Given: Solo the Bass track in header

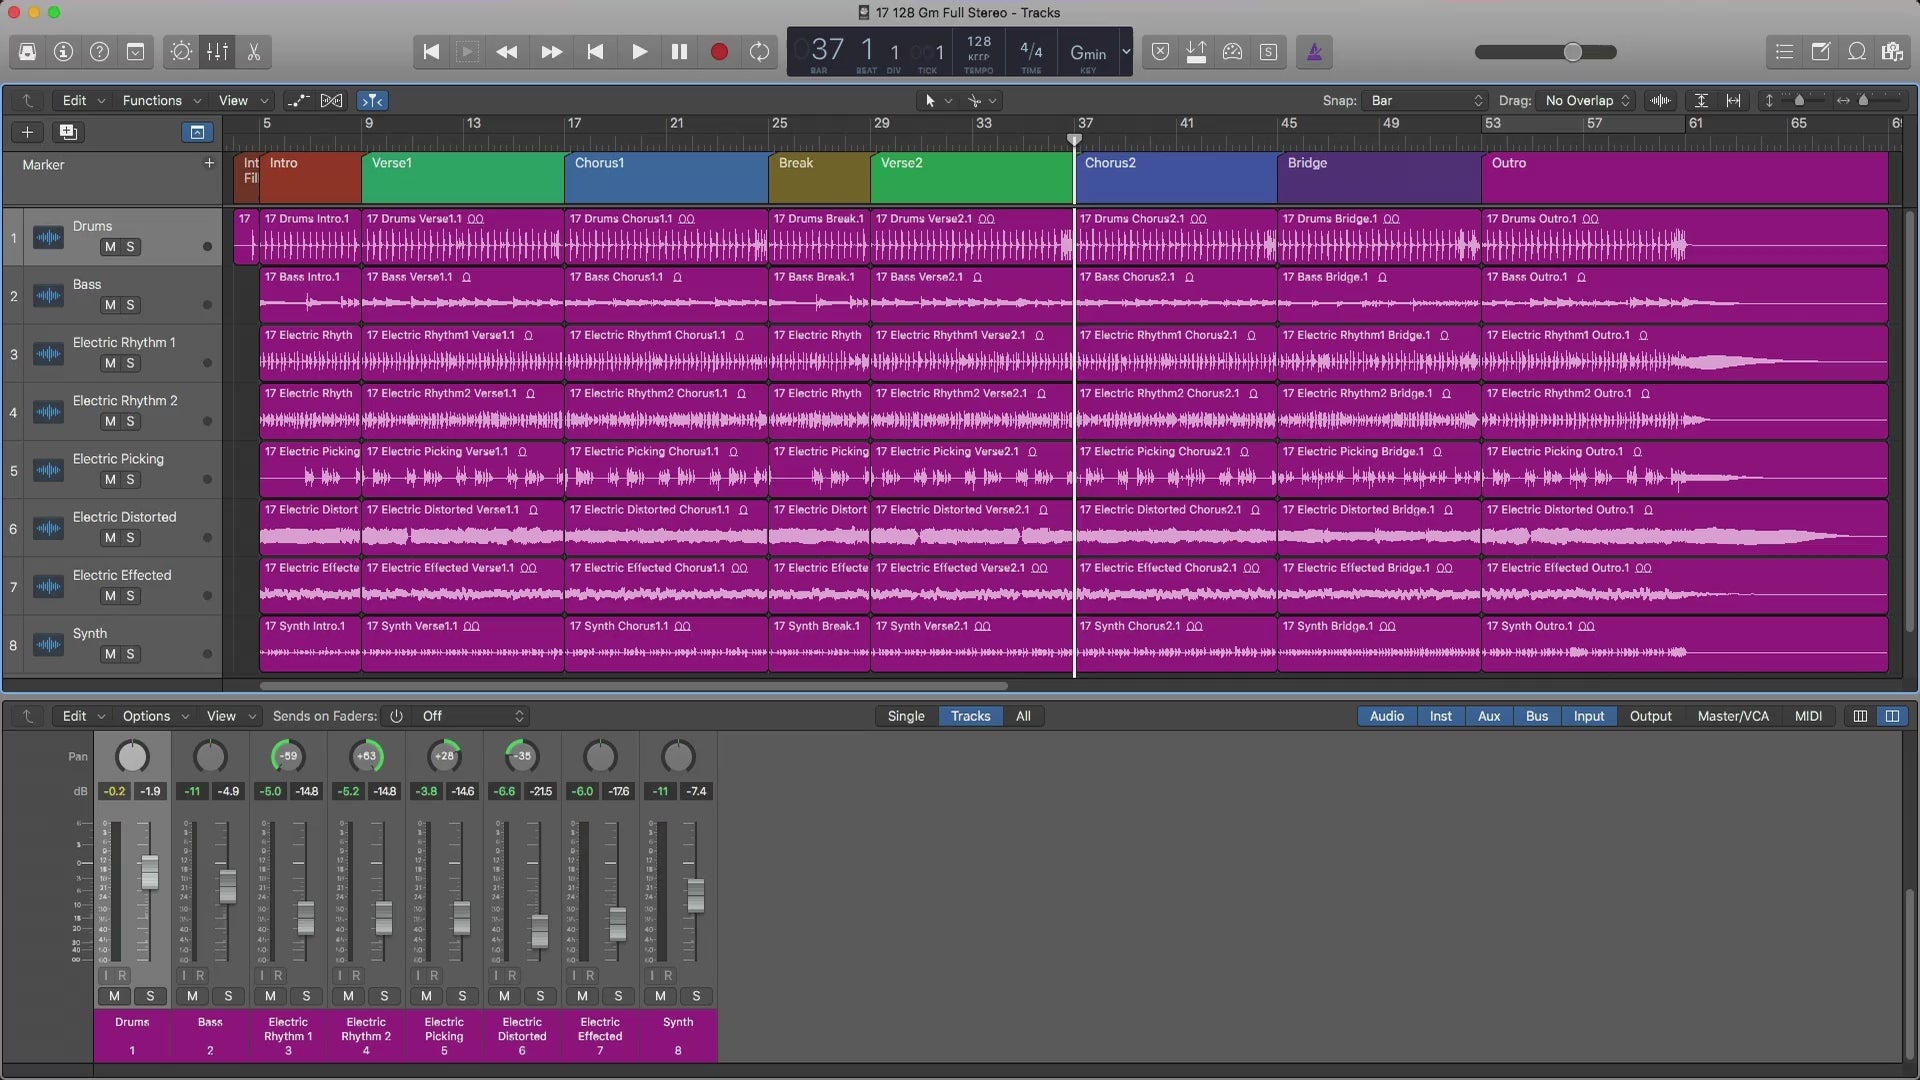Looking at the screenshot, I should pos(130,305).
